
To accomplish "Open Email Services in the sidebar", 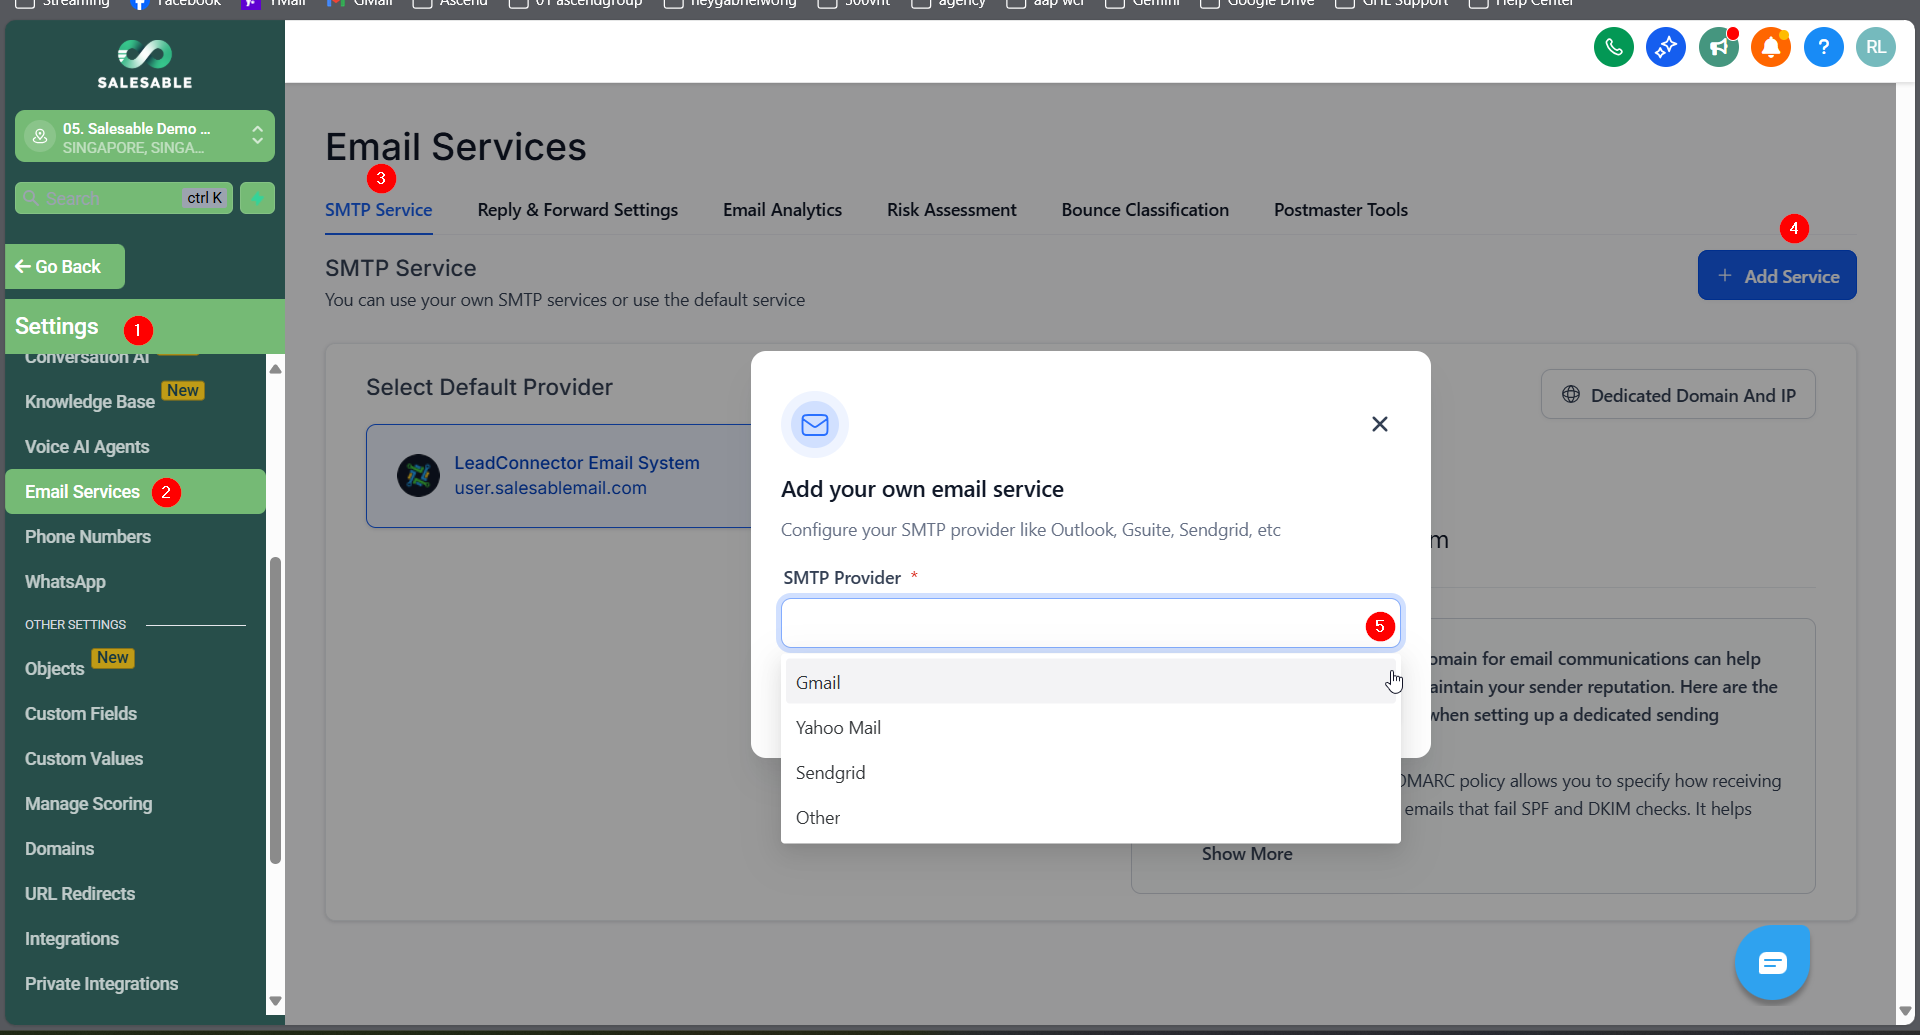I will click(135, 492).
